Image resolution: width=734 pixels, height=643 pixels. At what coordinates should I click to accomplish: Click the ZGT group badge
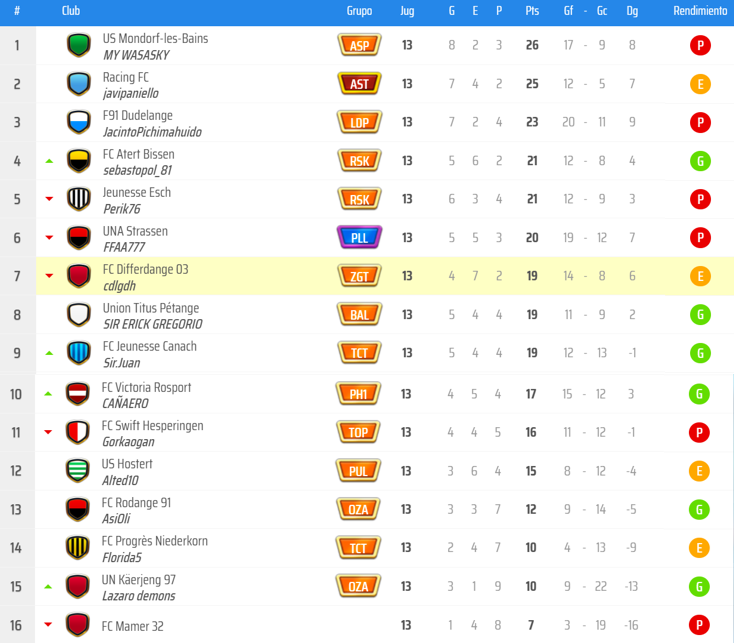point(359,276)
